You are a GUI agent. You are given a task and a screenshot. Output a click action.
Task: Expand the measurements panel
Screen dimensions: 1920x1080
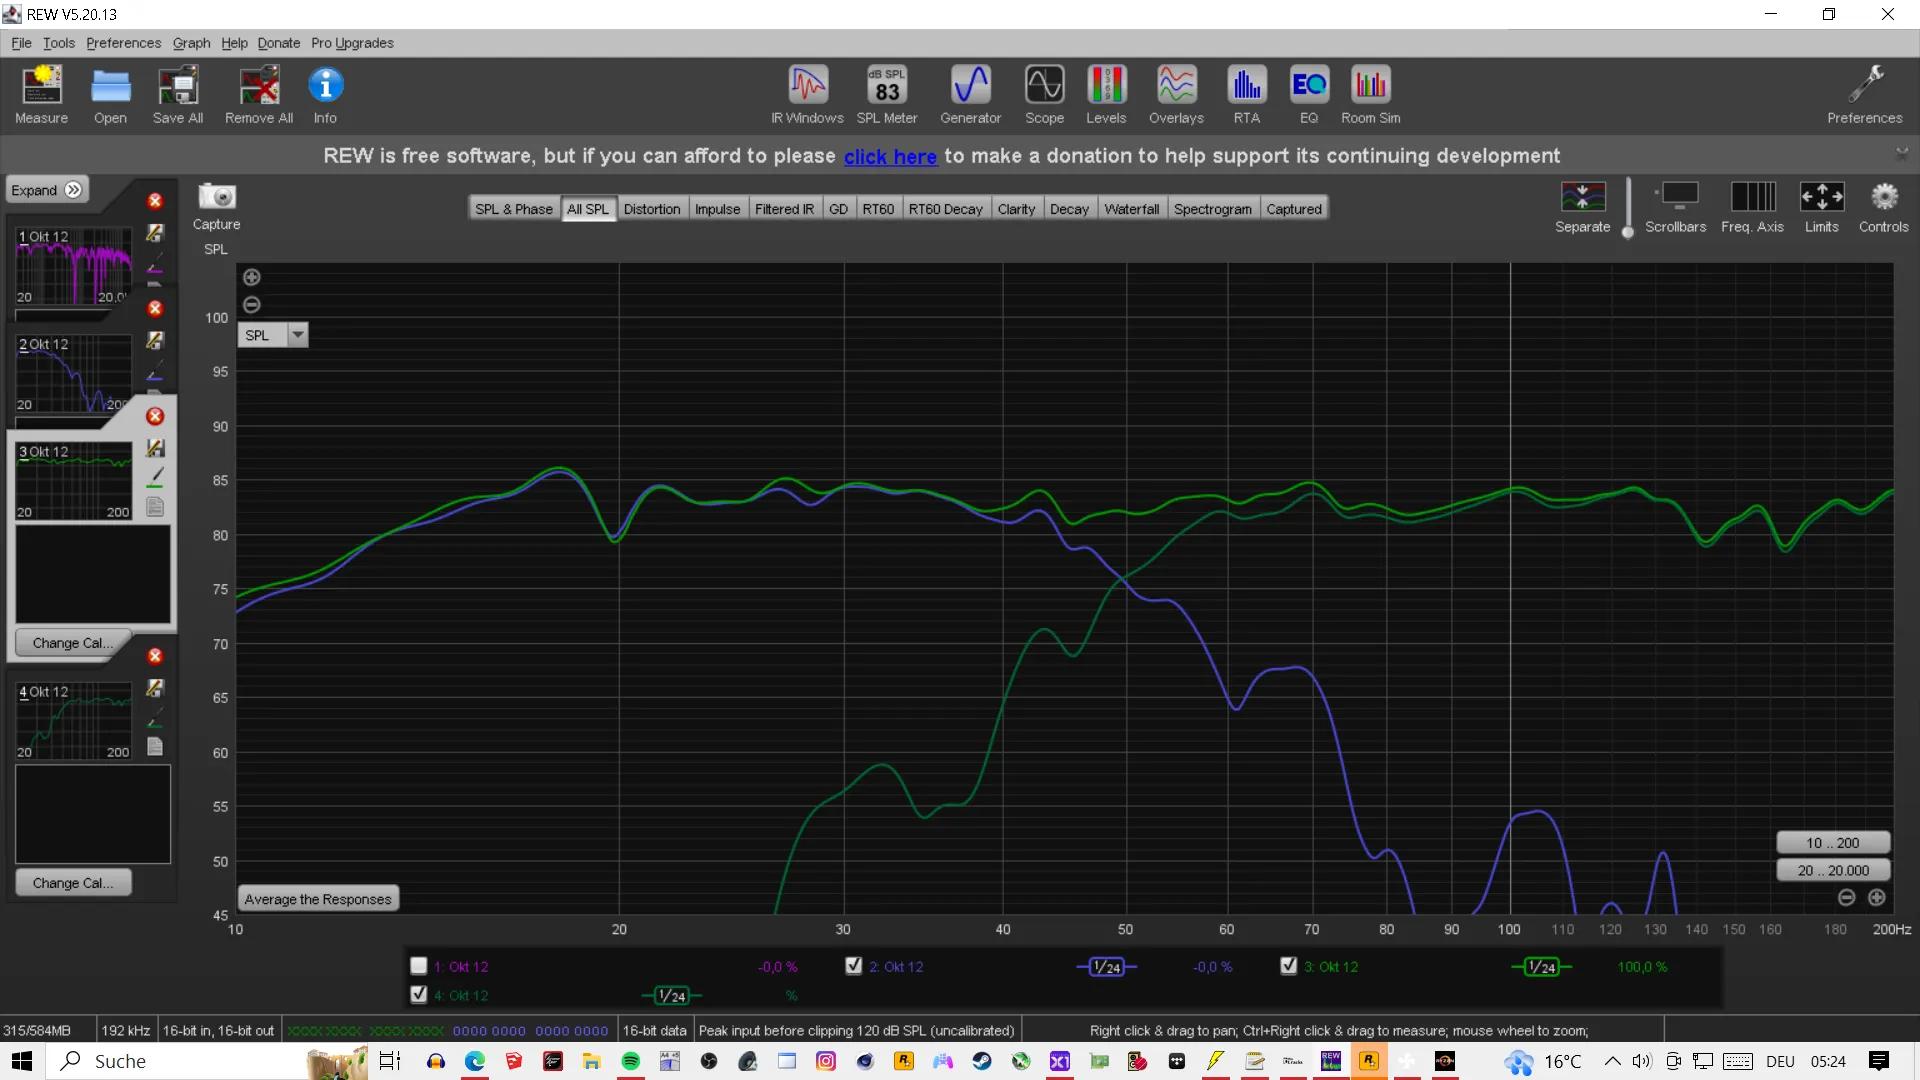pyautogui.click(x=47, y=190)
